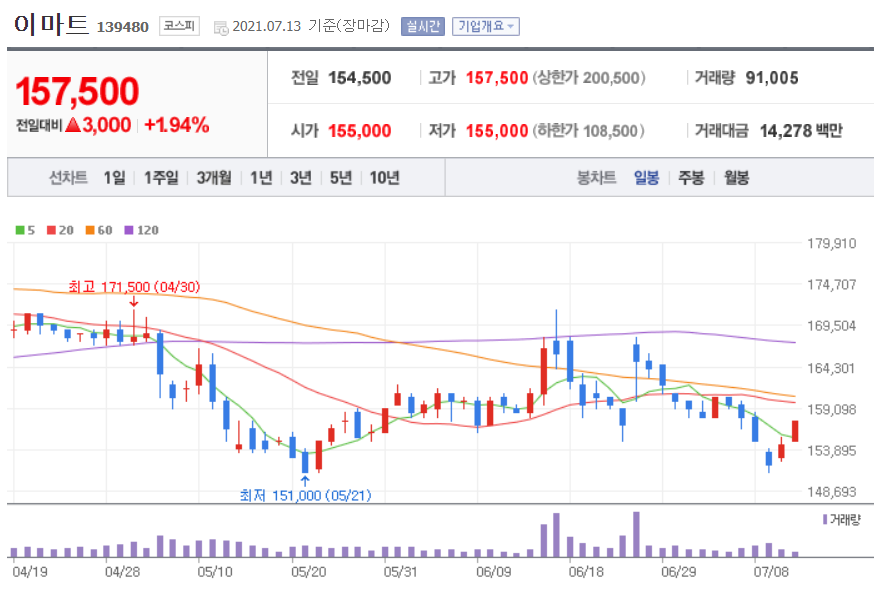Click the calendar icon beside the date
This screenshot has height=599, width=874.
coord(221,27)
